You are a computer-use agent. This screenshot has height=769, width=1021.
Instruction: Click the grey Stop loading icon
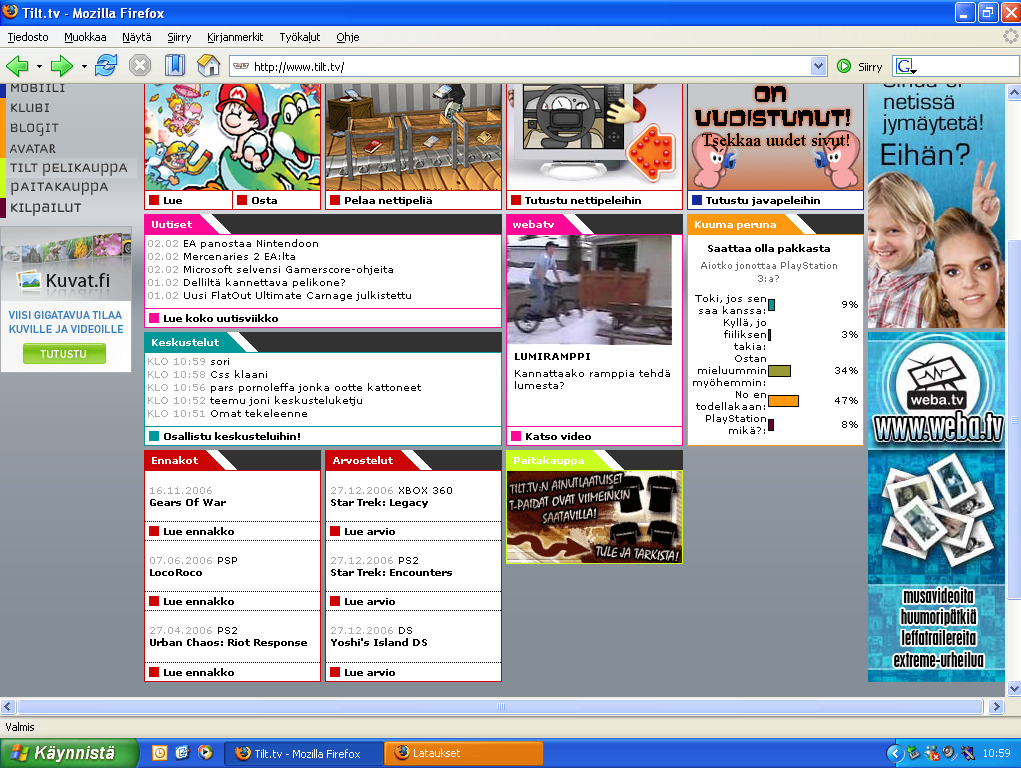pos(139,66)
